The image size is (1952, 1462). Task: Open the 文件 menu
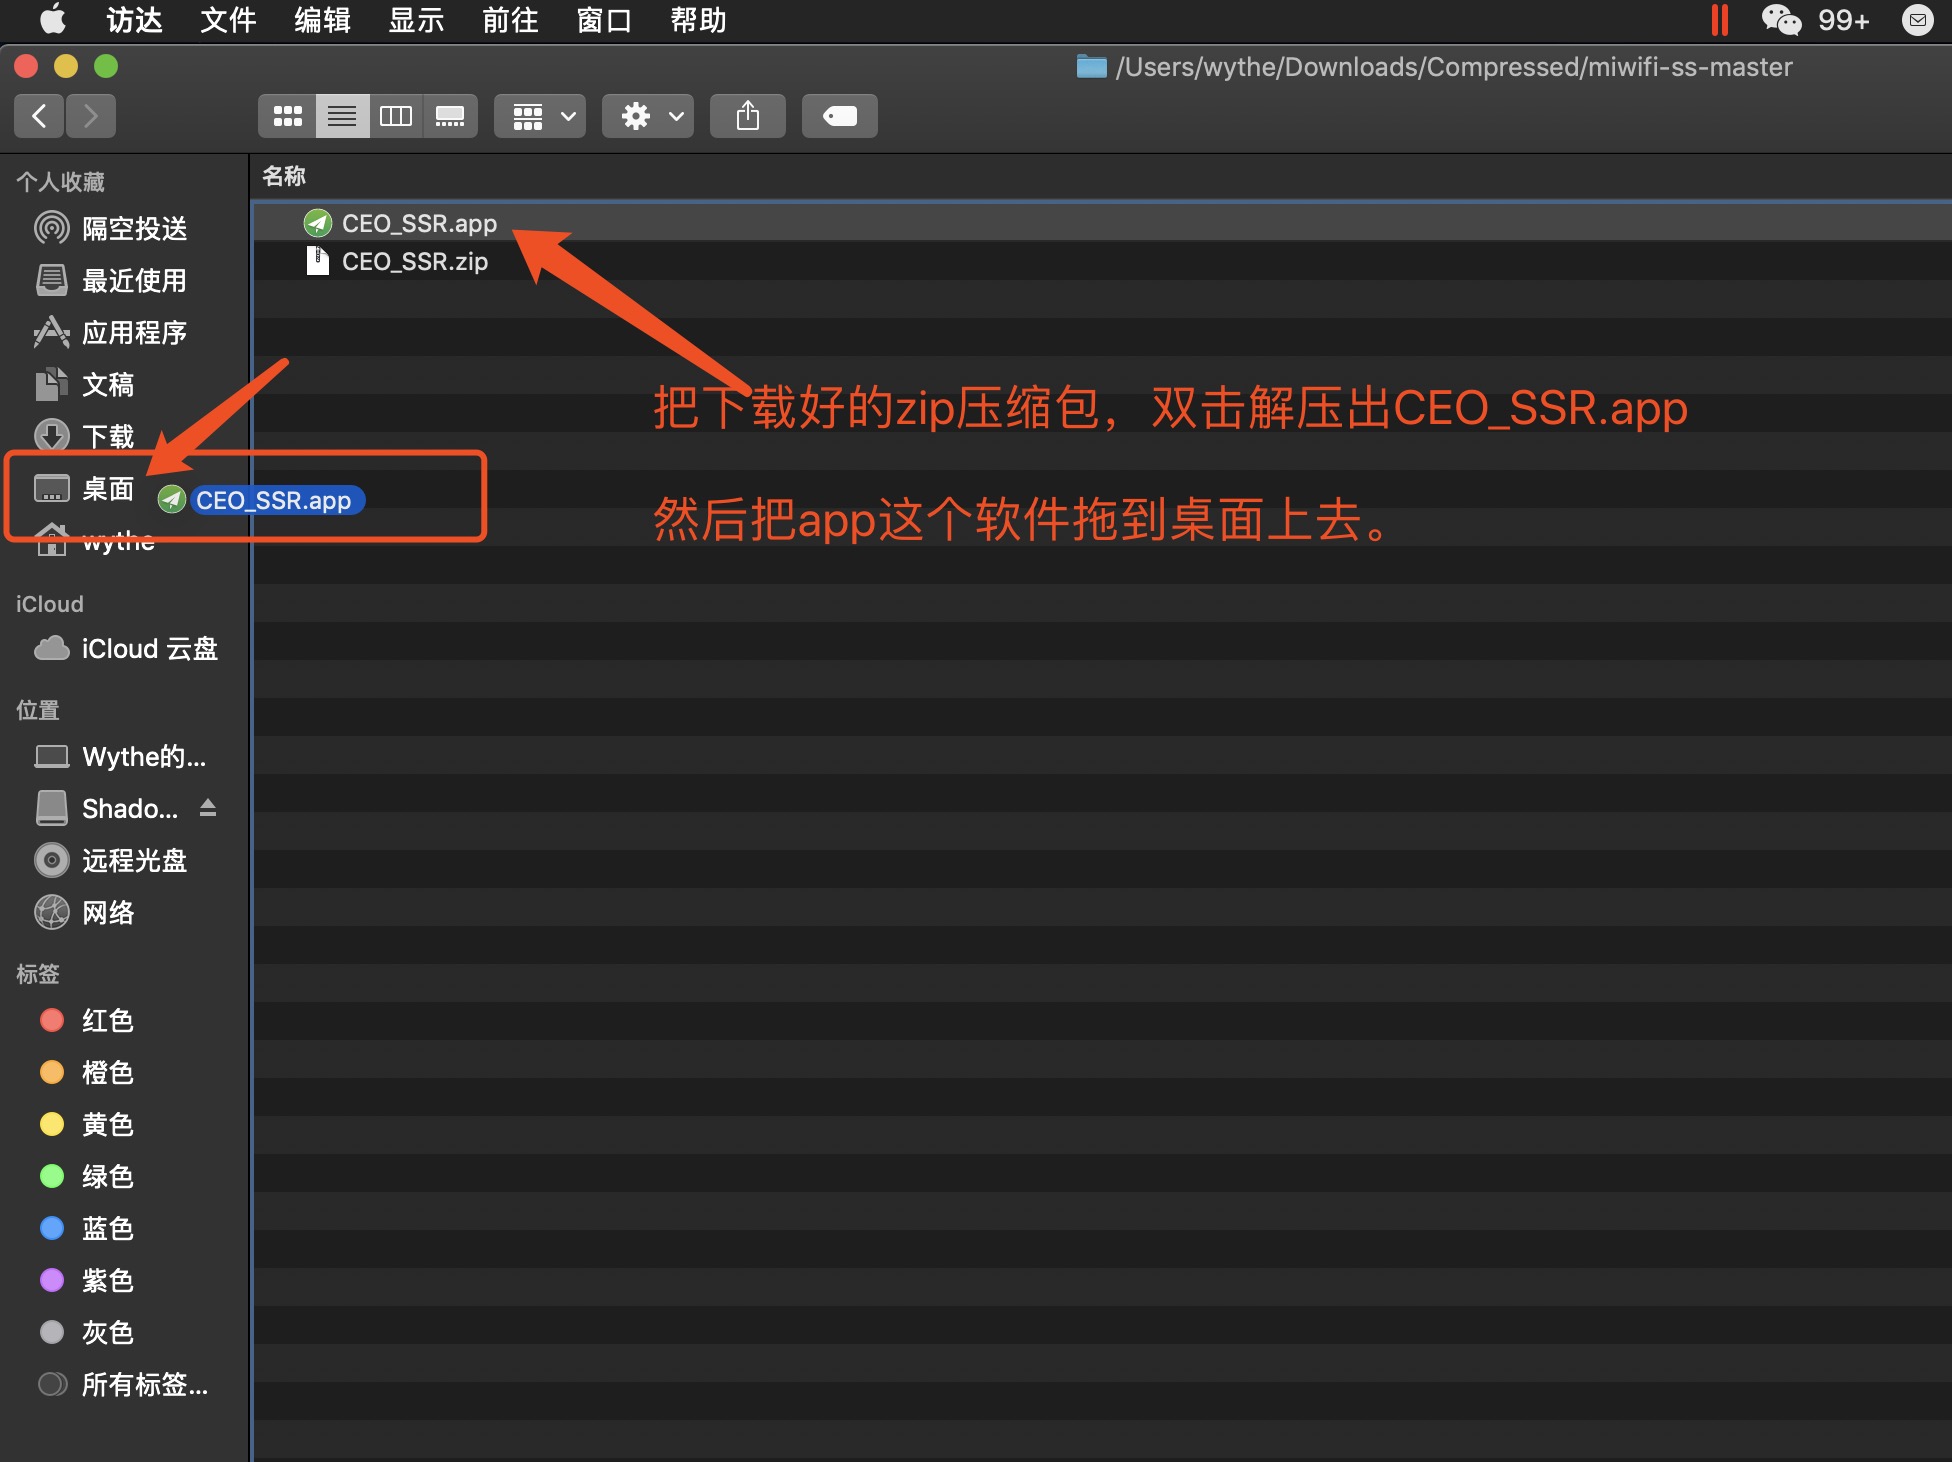[228, 20]
